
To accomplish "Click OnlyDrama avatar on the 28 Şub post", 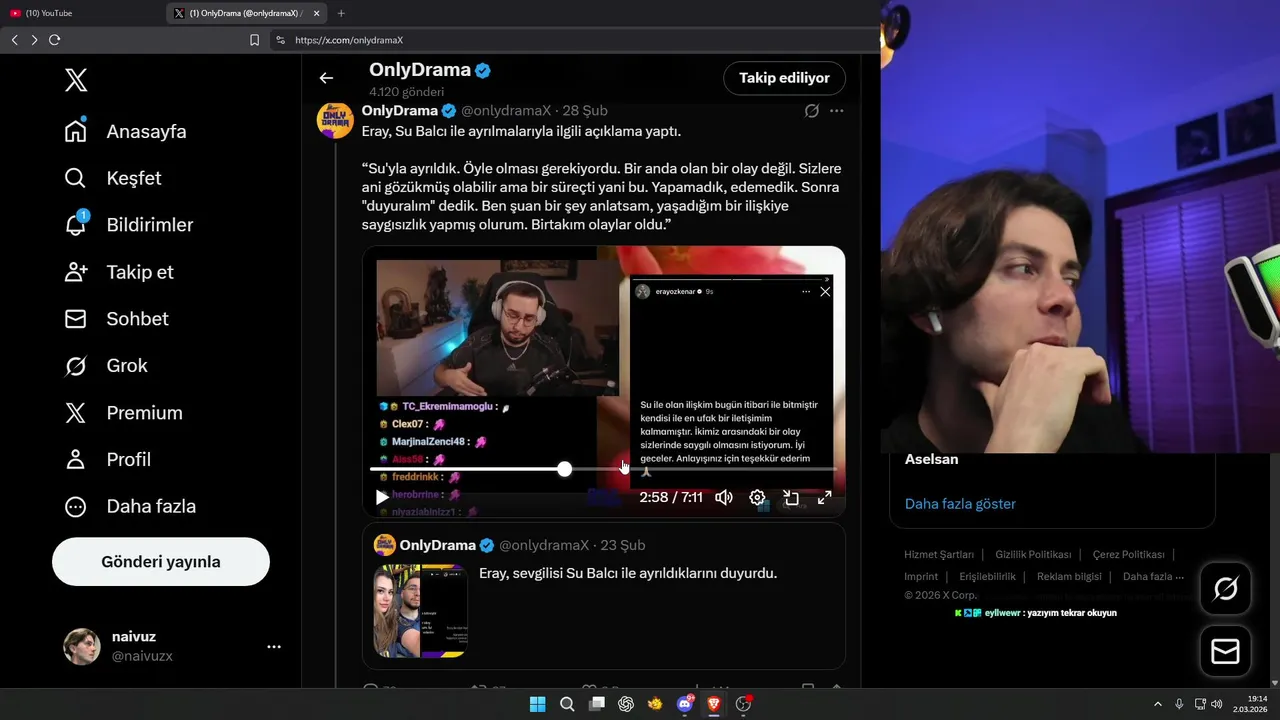I will [335, 120].
